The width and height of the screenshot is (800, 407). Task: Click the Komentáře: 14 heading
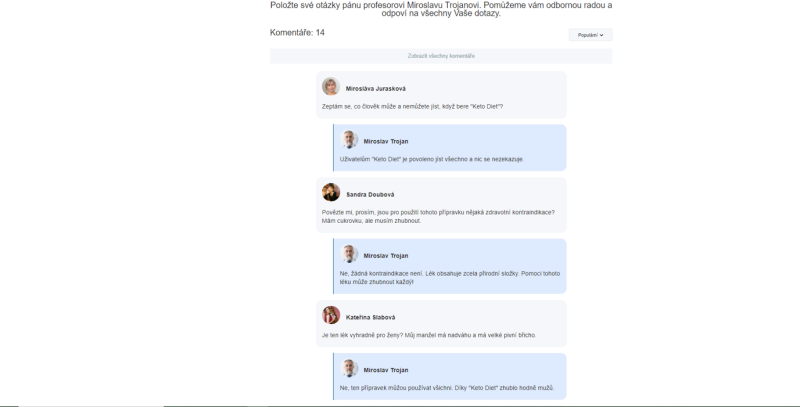click(x=297, y=33)
